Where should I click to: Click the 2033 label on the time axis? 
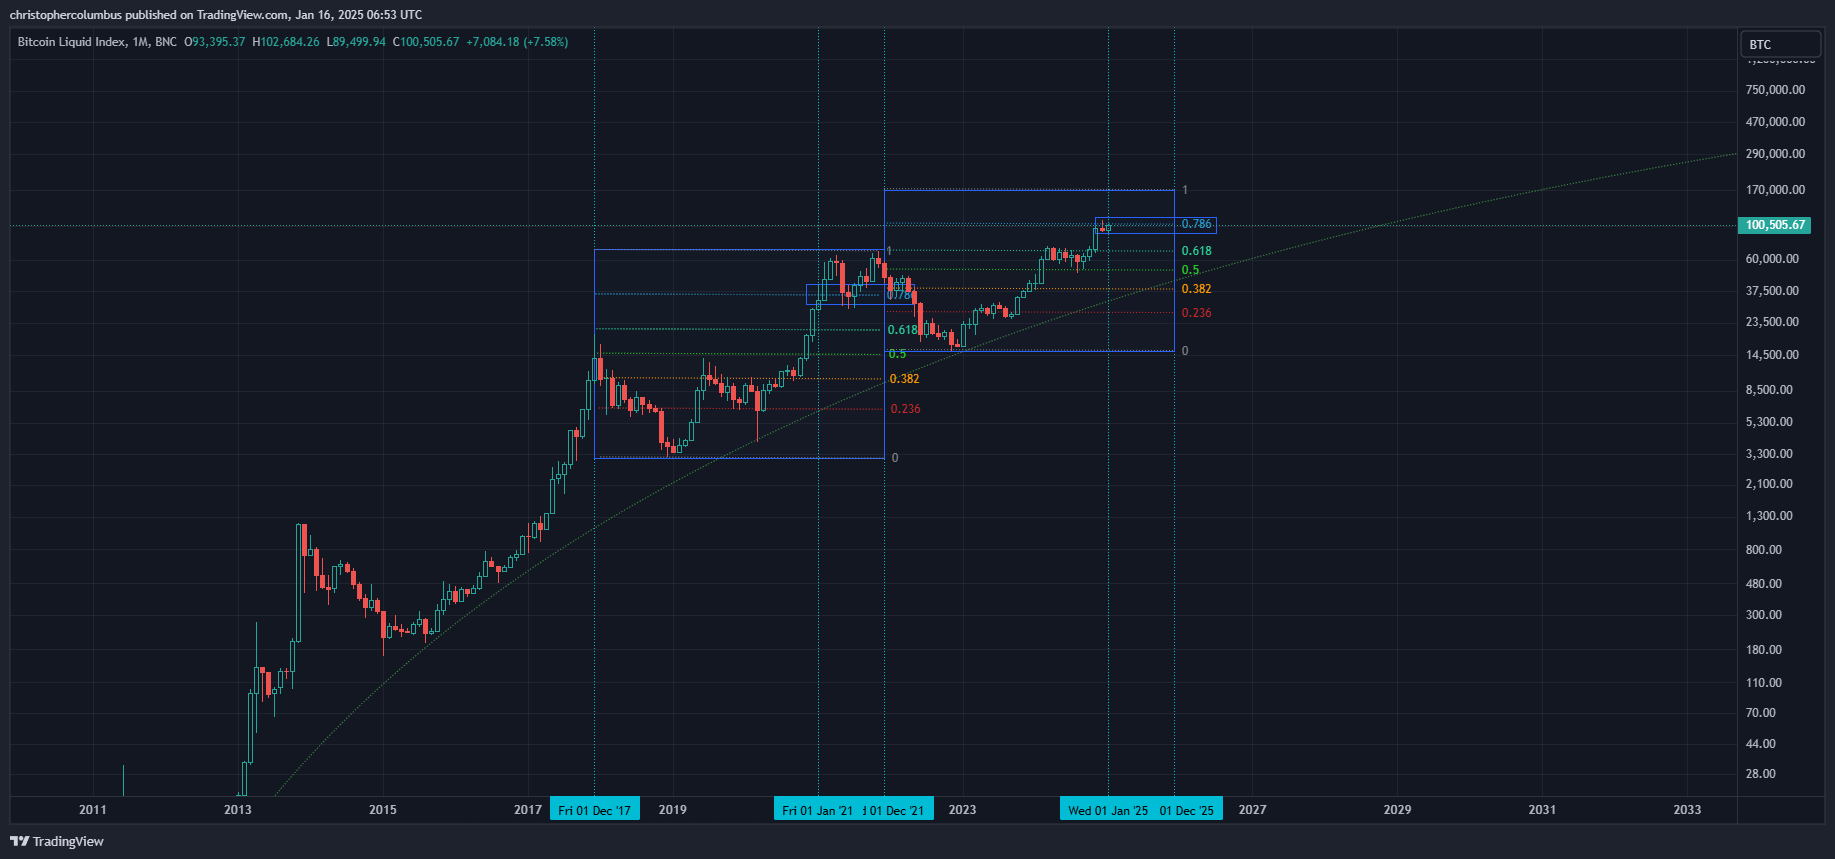click(x=1687, y=810)
